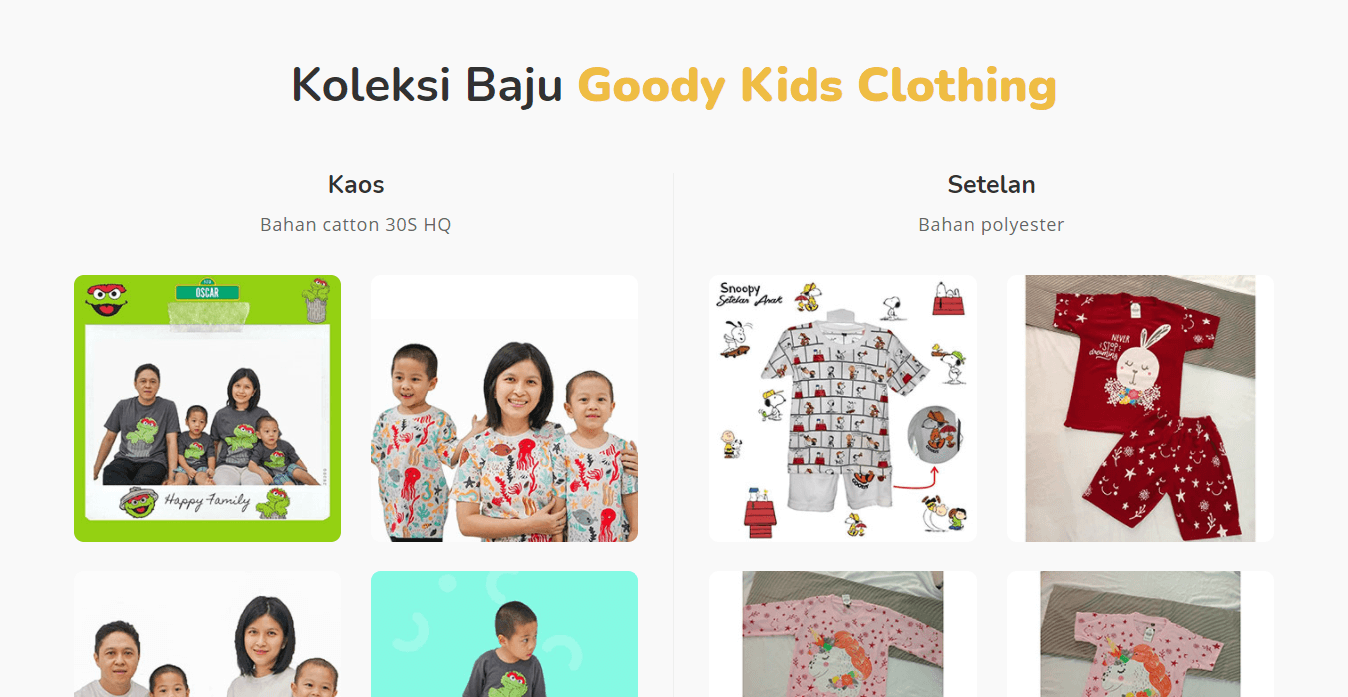
Task: Select the Setelan category heading
Action: [x=991, y=184]
